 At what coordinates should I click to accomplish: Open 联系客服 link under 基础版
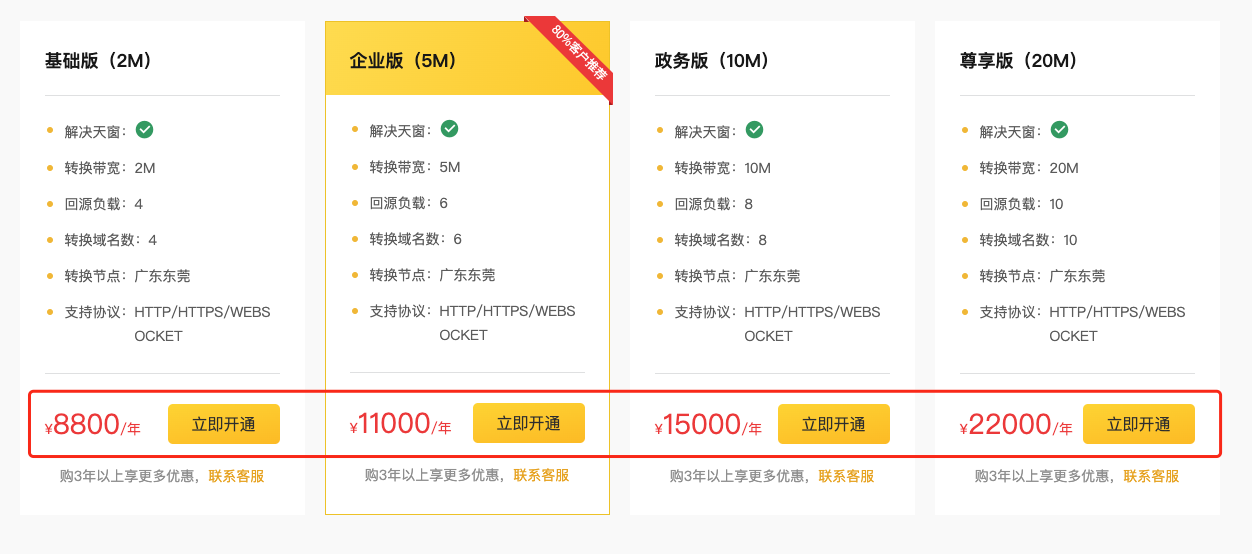236,476
